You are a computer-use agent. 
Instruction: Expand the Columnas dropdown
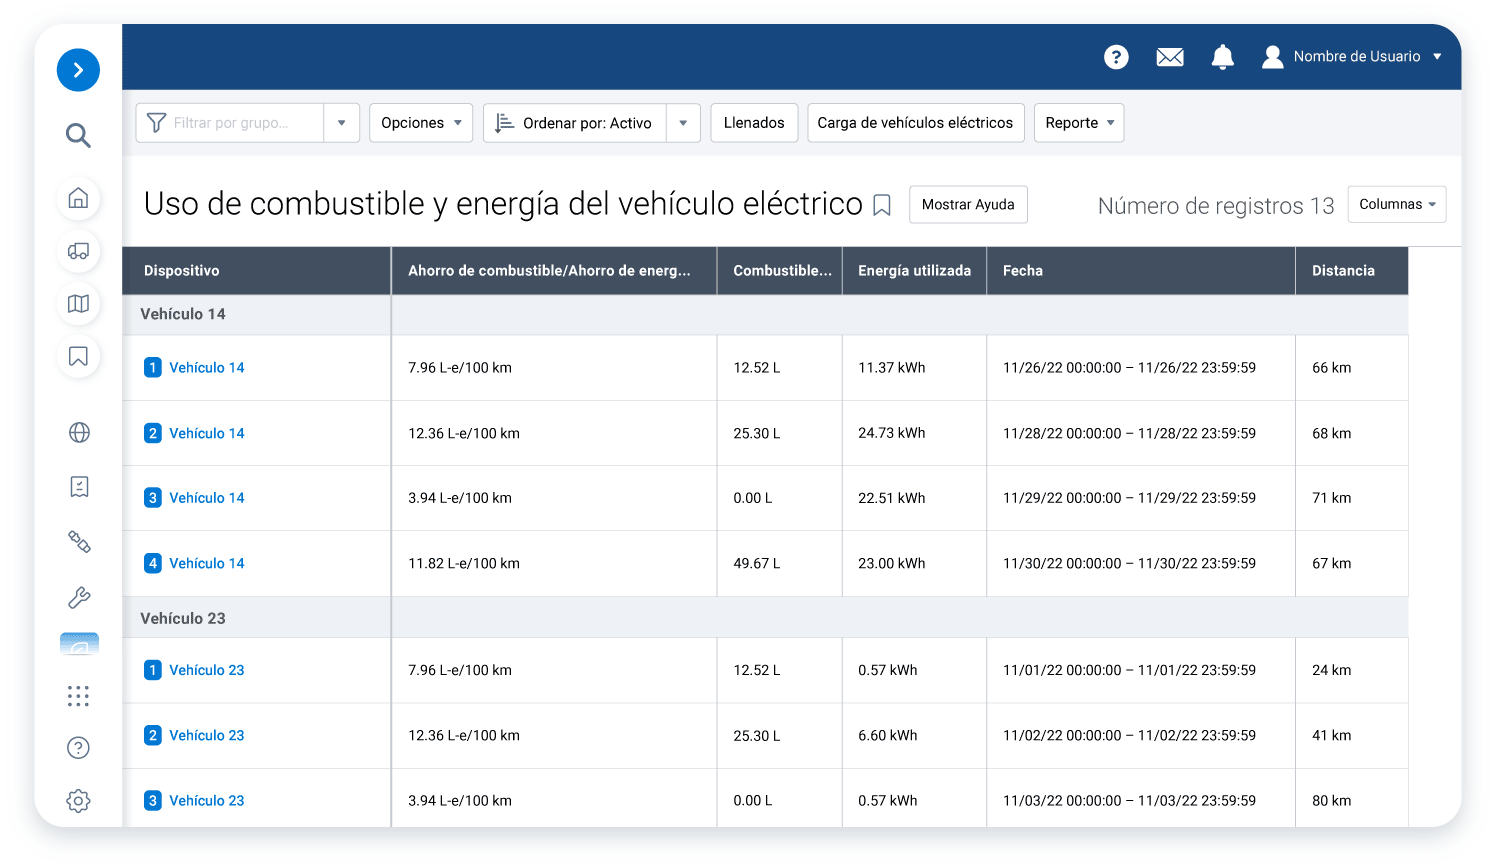[1396, 204]
